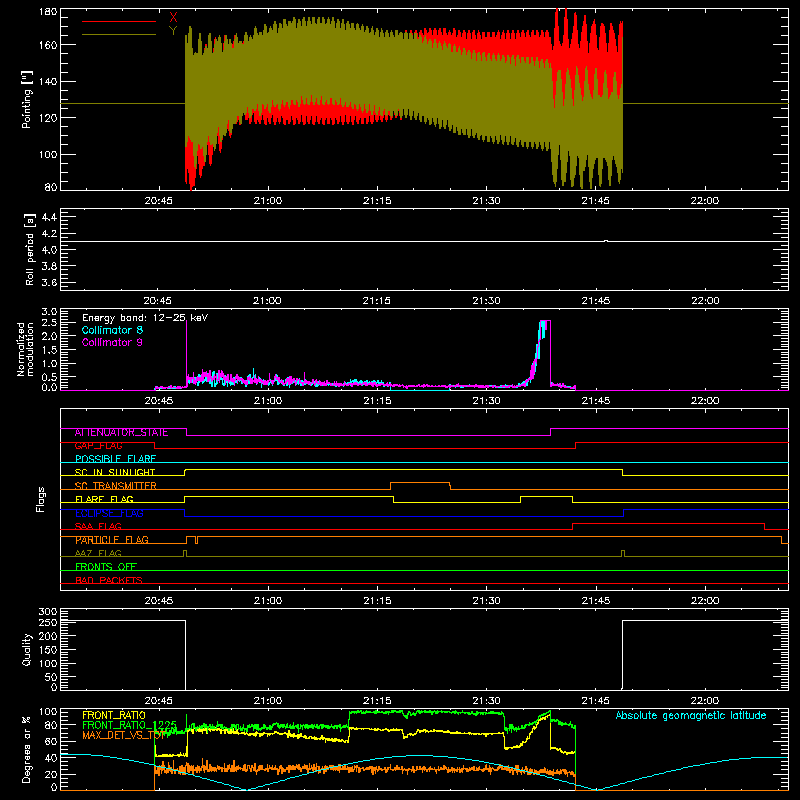Click the 300 tick on Quality axis

(48, 612)
